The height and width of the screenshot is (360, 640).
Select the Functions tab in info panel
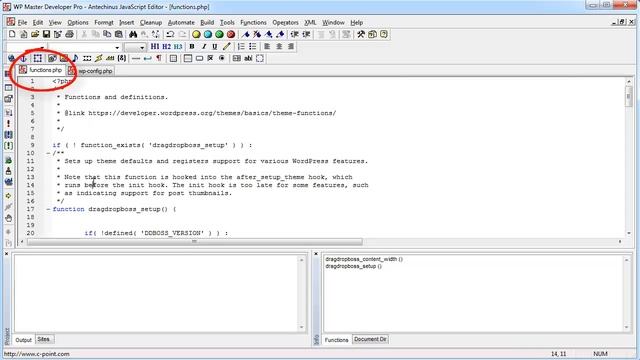(x=336, y=340)
